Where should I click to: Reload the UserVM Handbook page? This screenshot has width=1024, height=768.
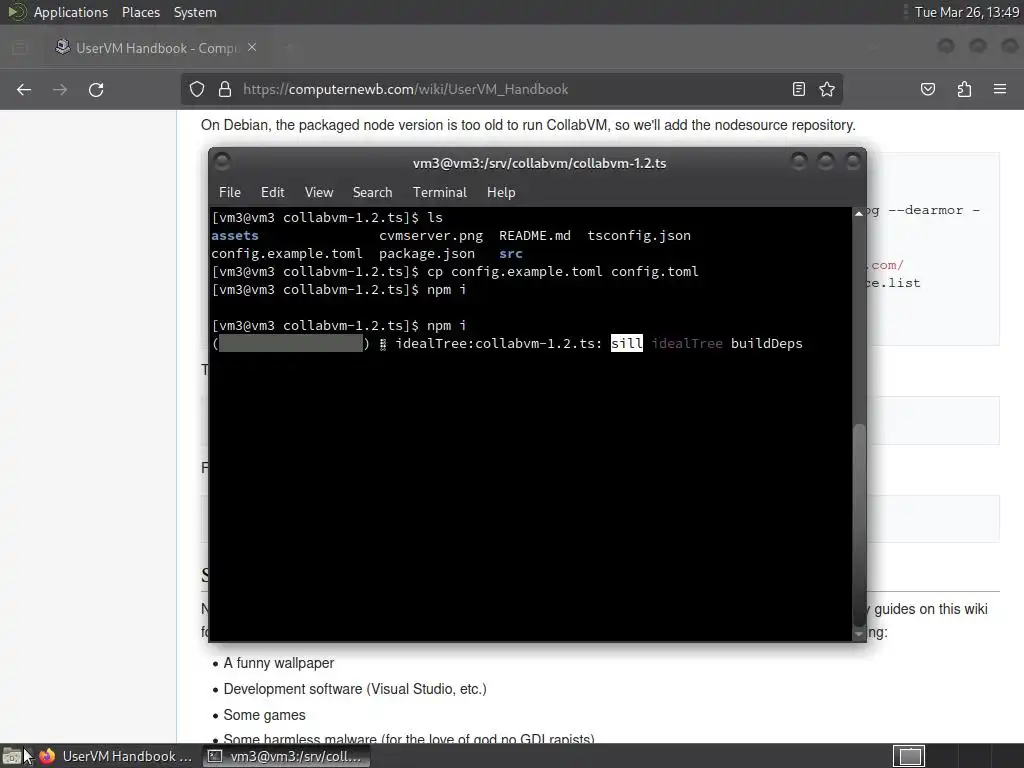point(96,89)
